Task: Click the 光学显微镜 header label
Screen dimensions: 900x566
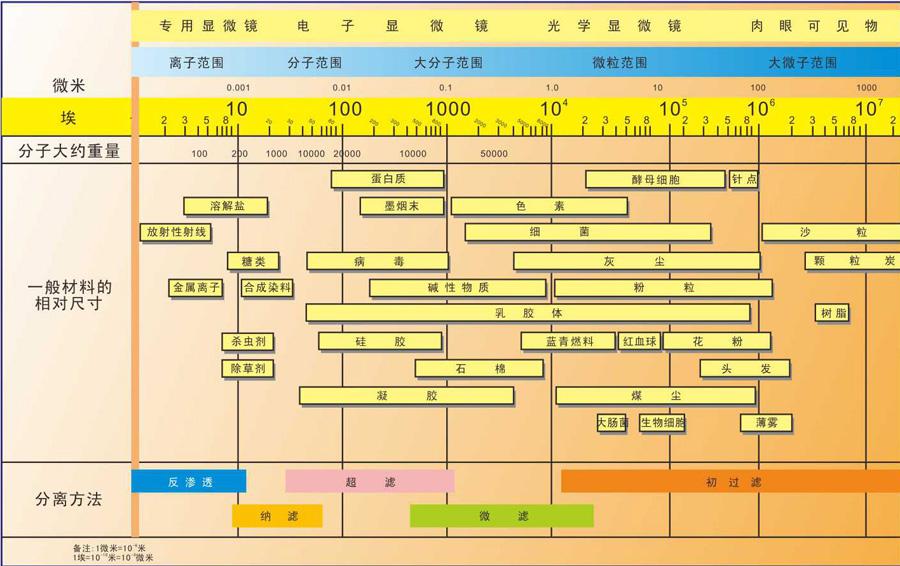Action: click(x=614, y=26)
